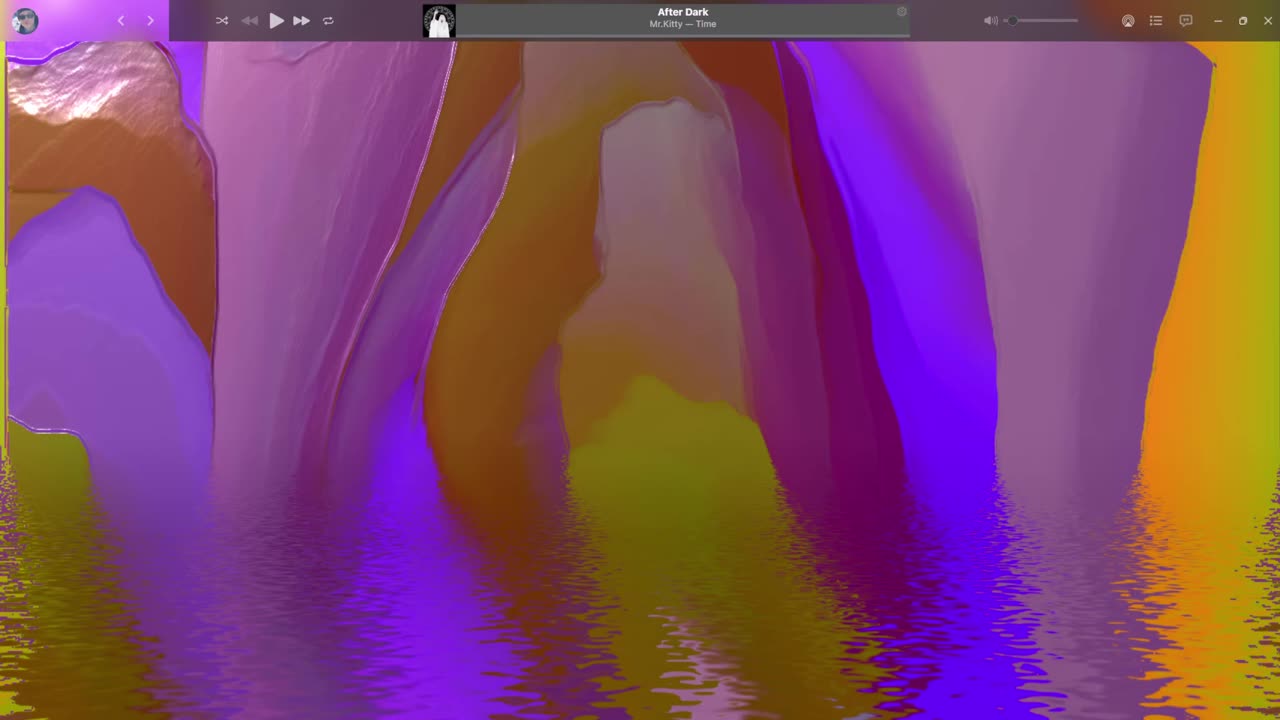
Task: Show the Up Next queue list
Action: coord(1156,20)
